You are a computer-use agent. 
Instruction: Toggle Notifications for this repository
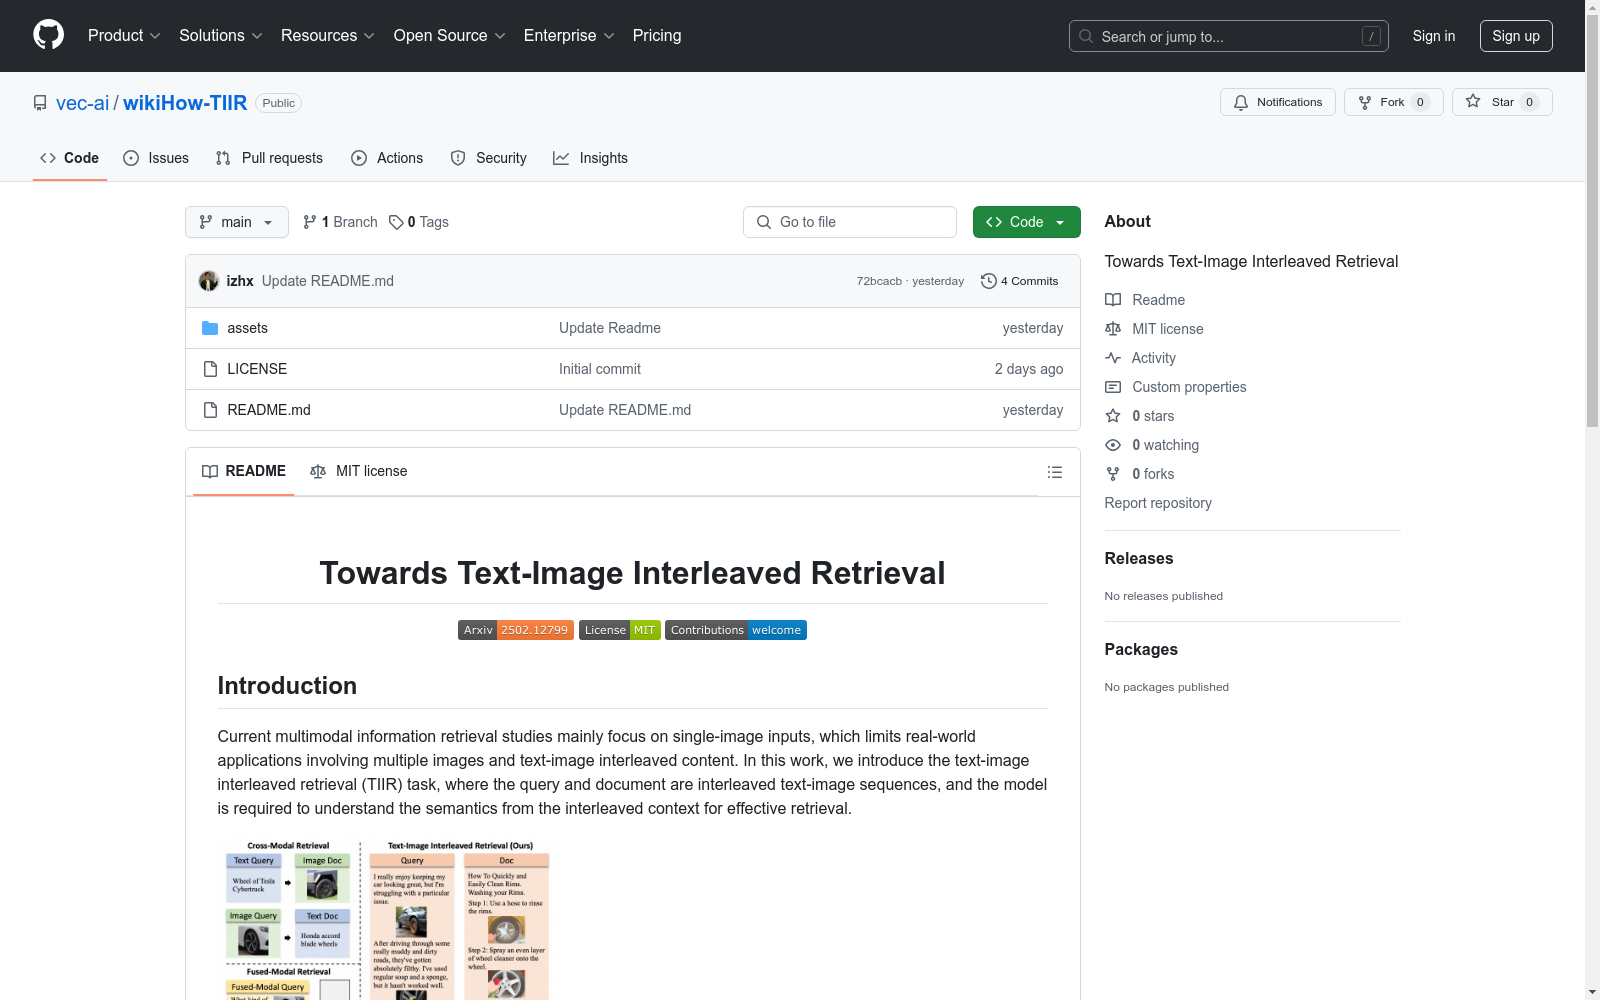(x=1277, y=102)
